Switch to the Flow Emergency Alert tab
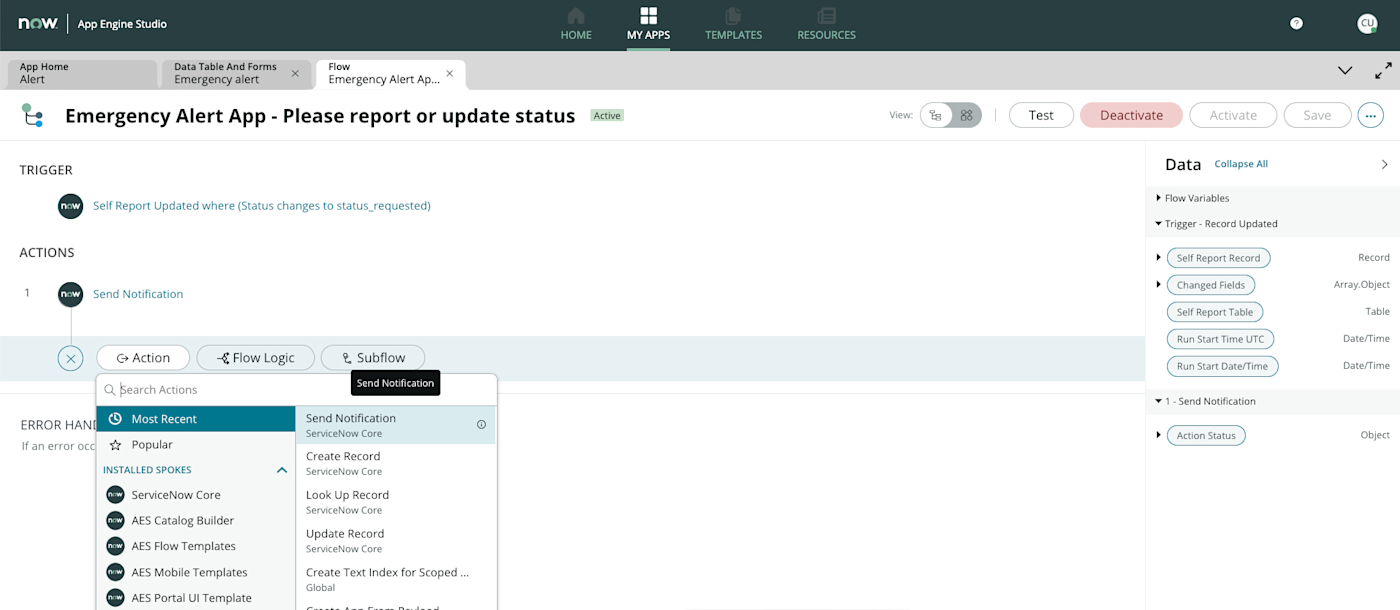Screen dimensions: 1400x610 [390, 74]
